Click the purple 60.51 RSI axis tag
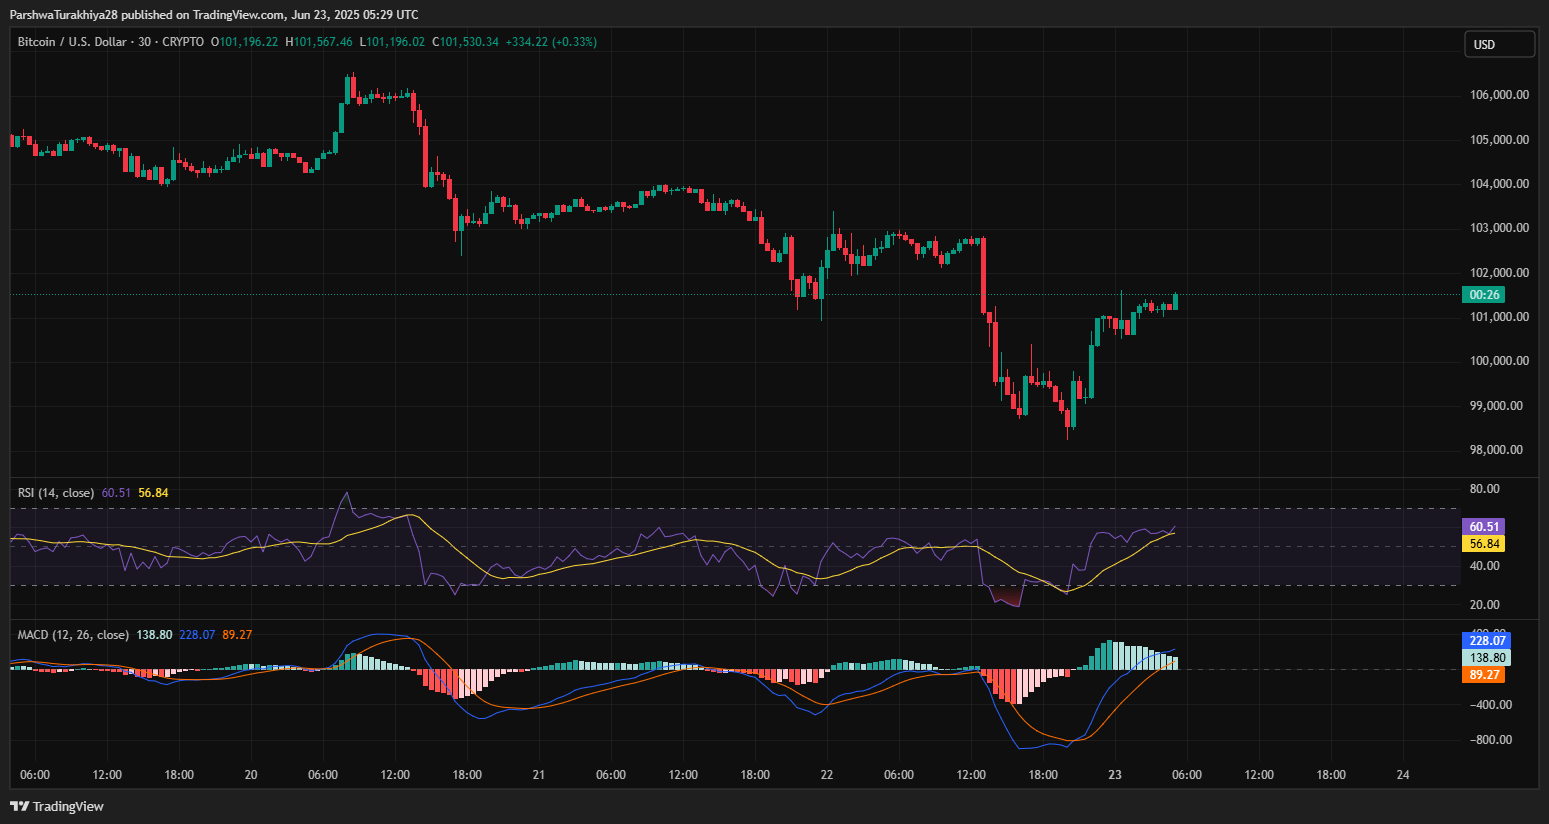Screen dimensions: 1549x824 pyautogui.click(x=1484, y=527)
